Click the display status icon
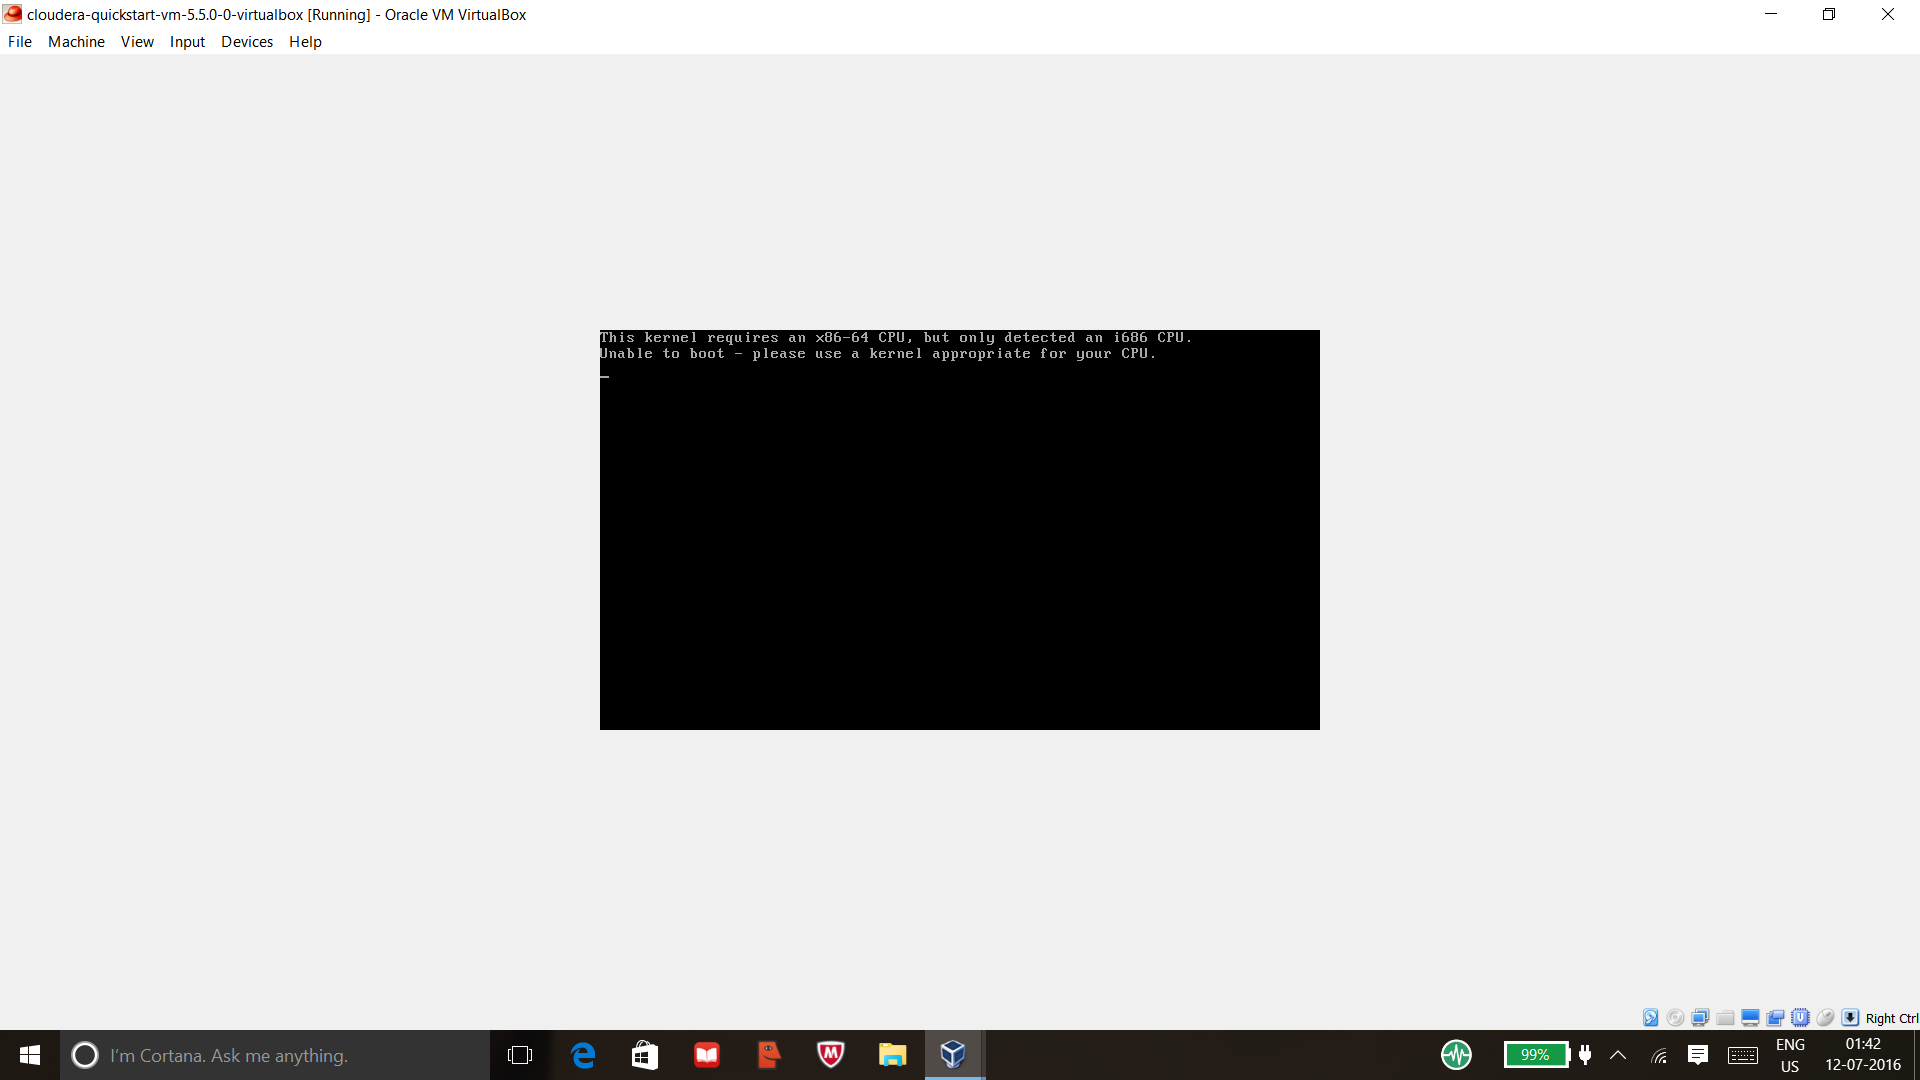This screenshot has width=1920, height=1080. 1750,1017
